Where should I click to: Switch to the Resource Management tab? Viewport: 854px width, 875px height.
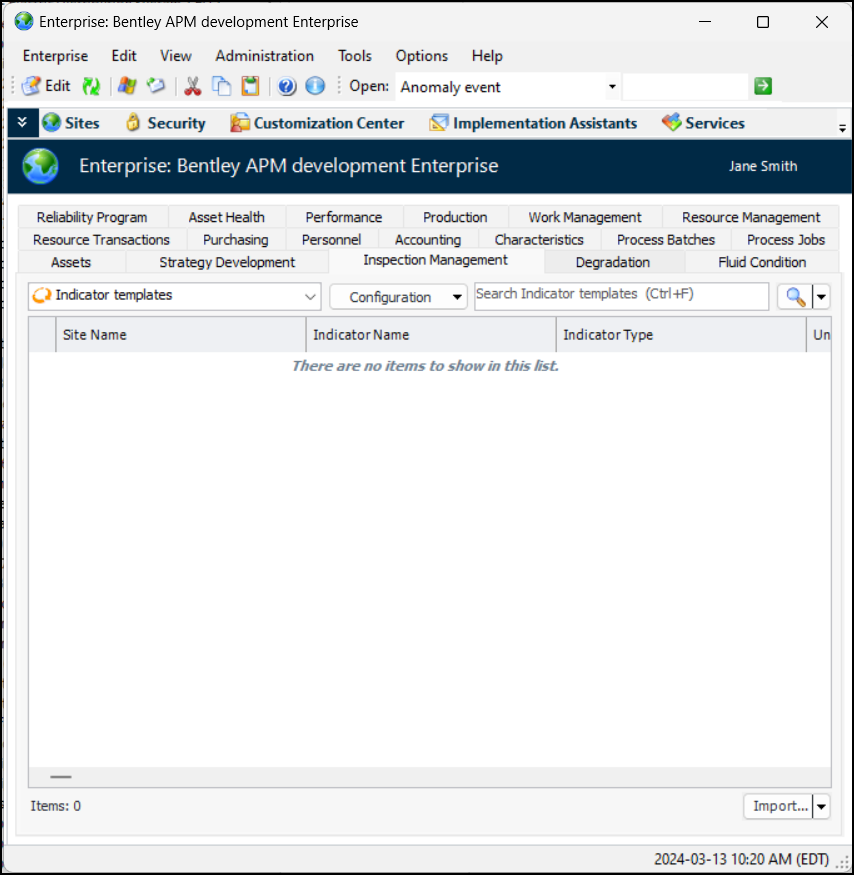tap(751, 217)
